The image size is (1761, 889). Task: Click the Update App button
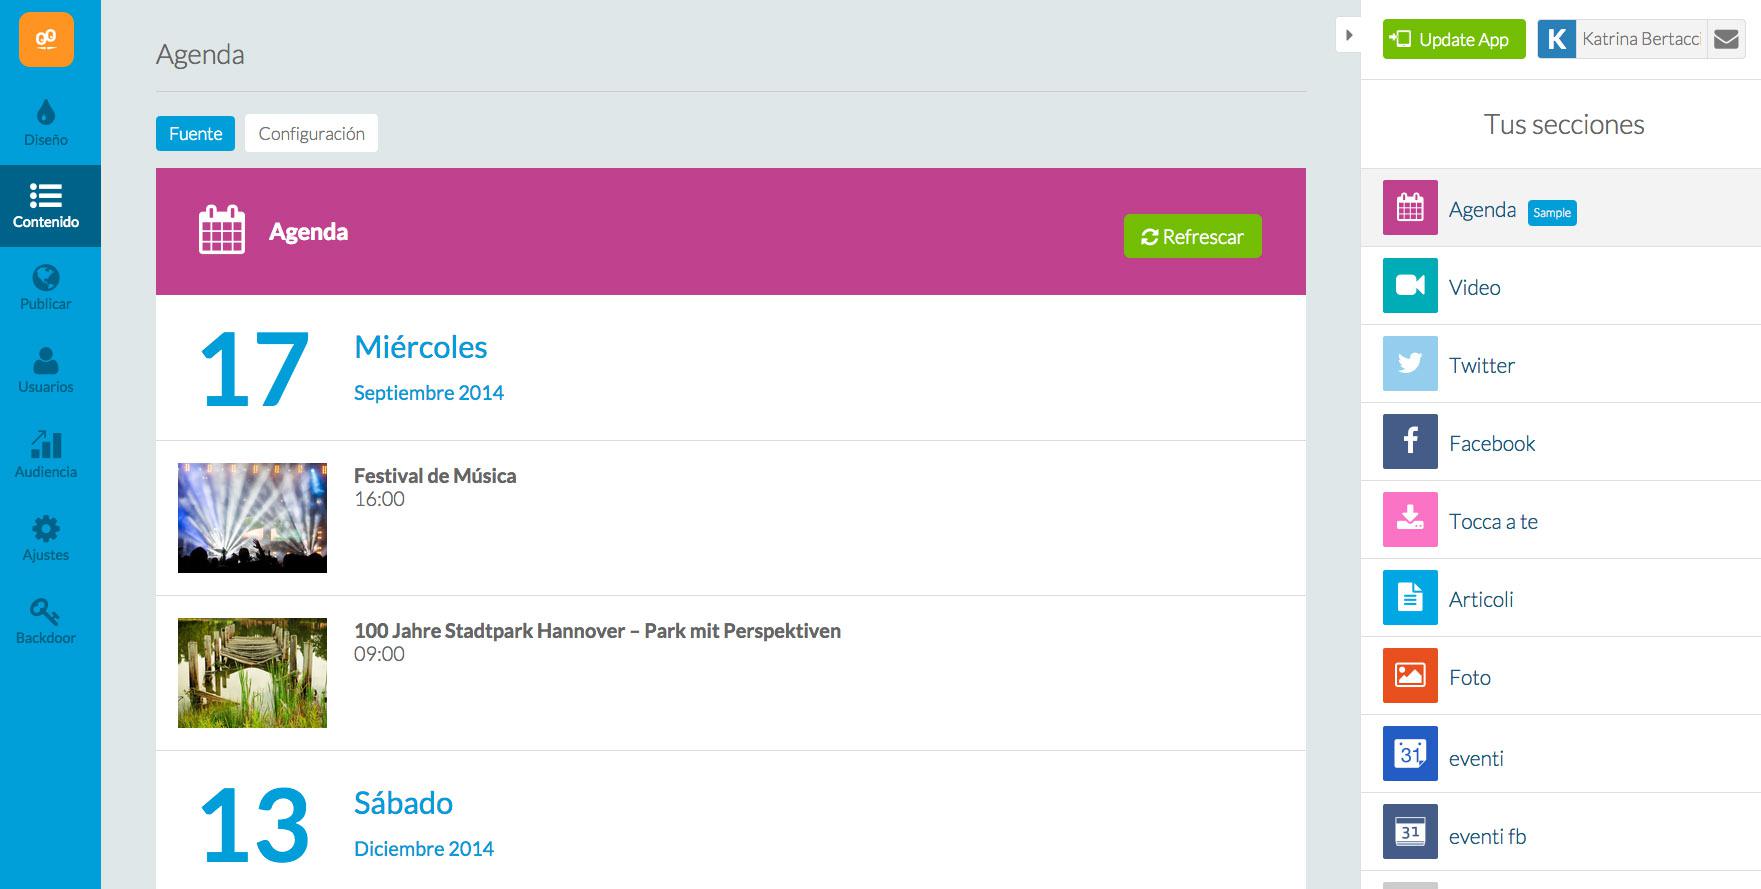point(1453,40)
